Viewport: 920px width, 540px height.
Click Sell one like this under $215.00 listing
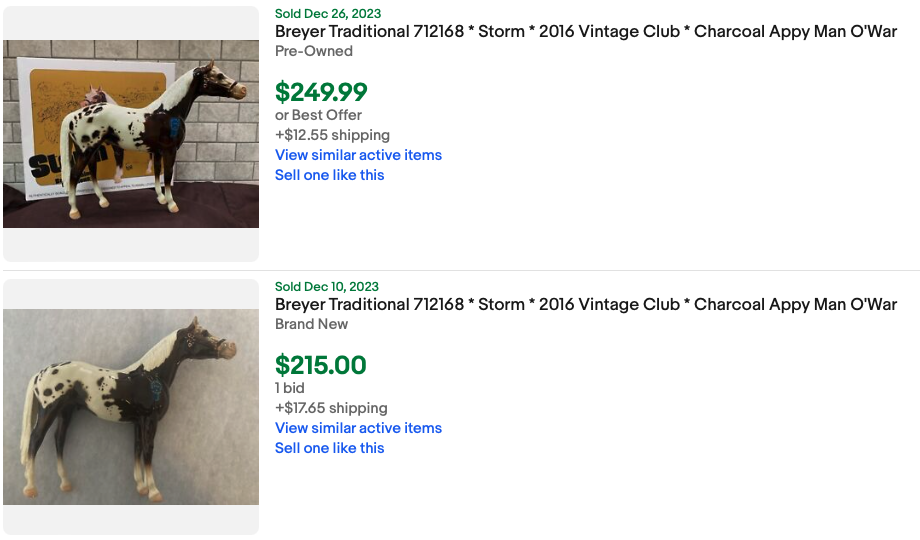tap(330, 448)
